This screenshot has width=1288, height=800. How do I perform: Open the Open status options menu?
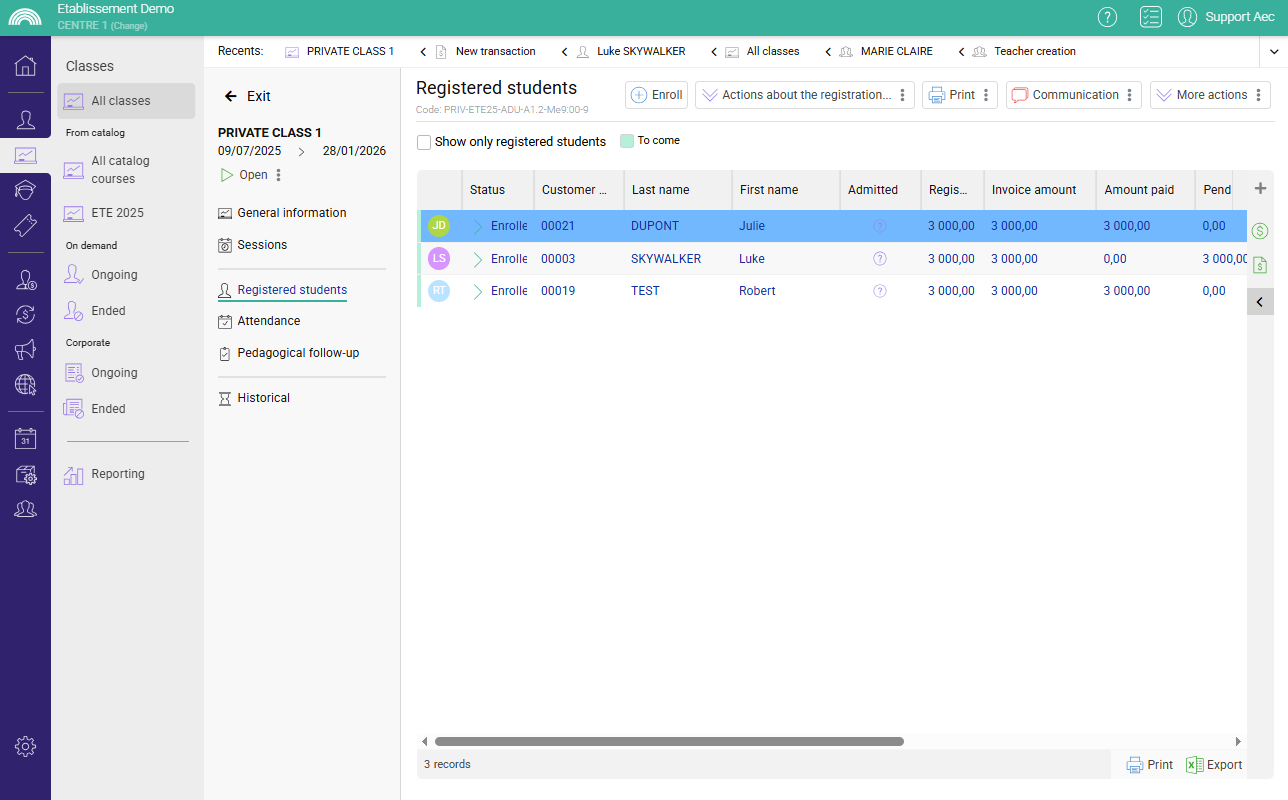click(x=279, y=175)
